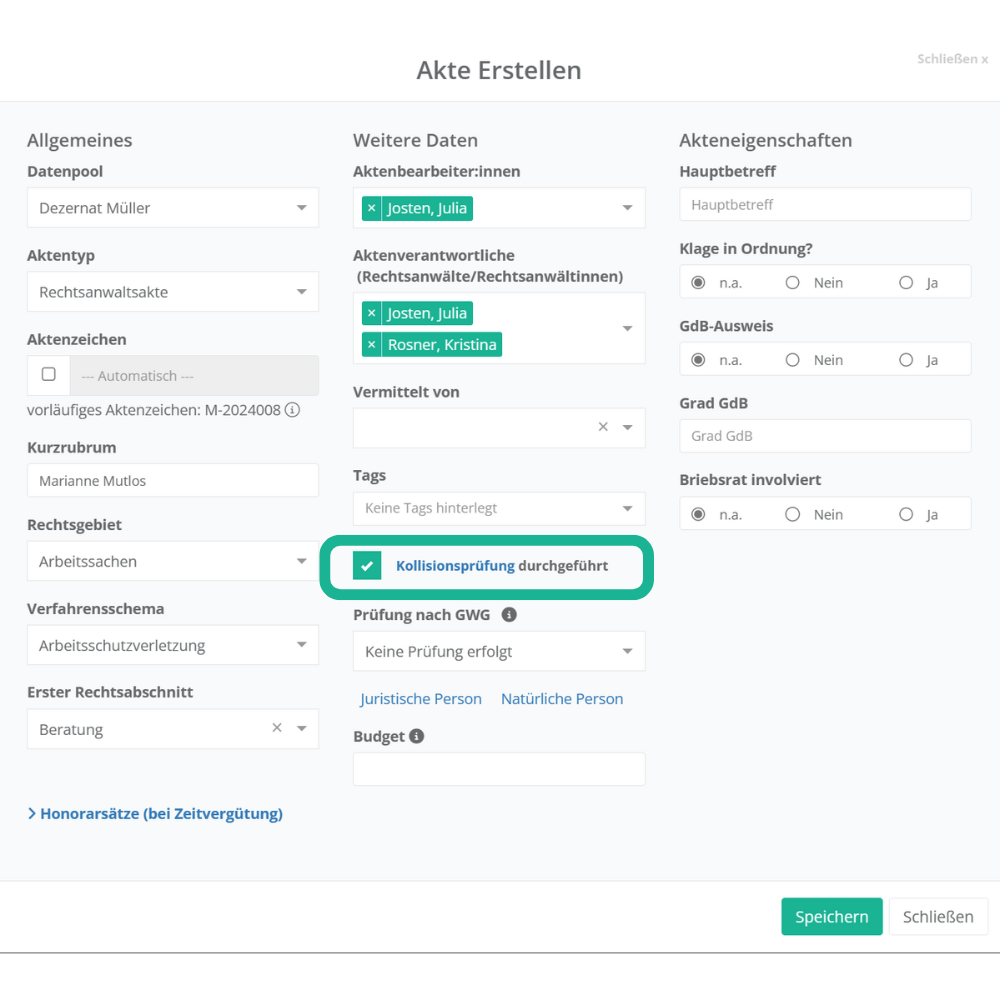Select Nein for GdB-Ausweis

point(792,360)
